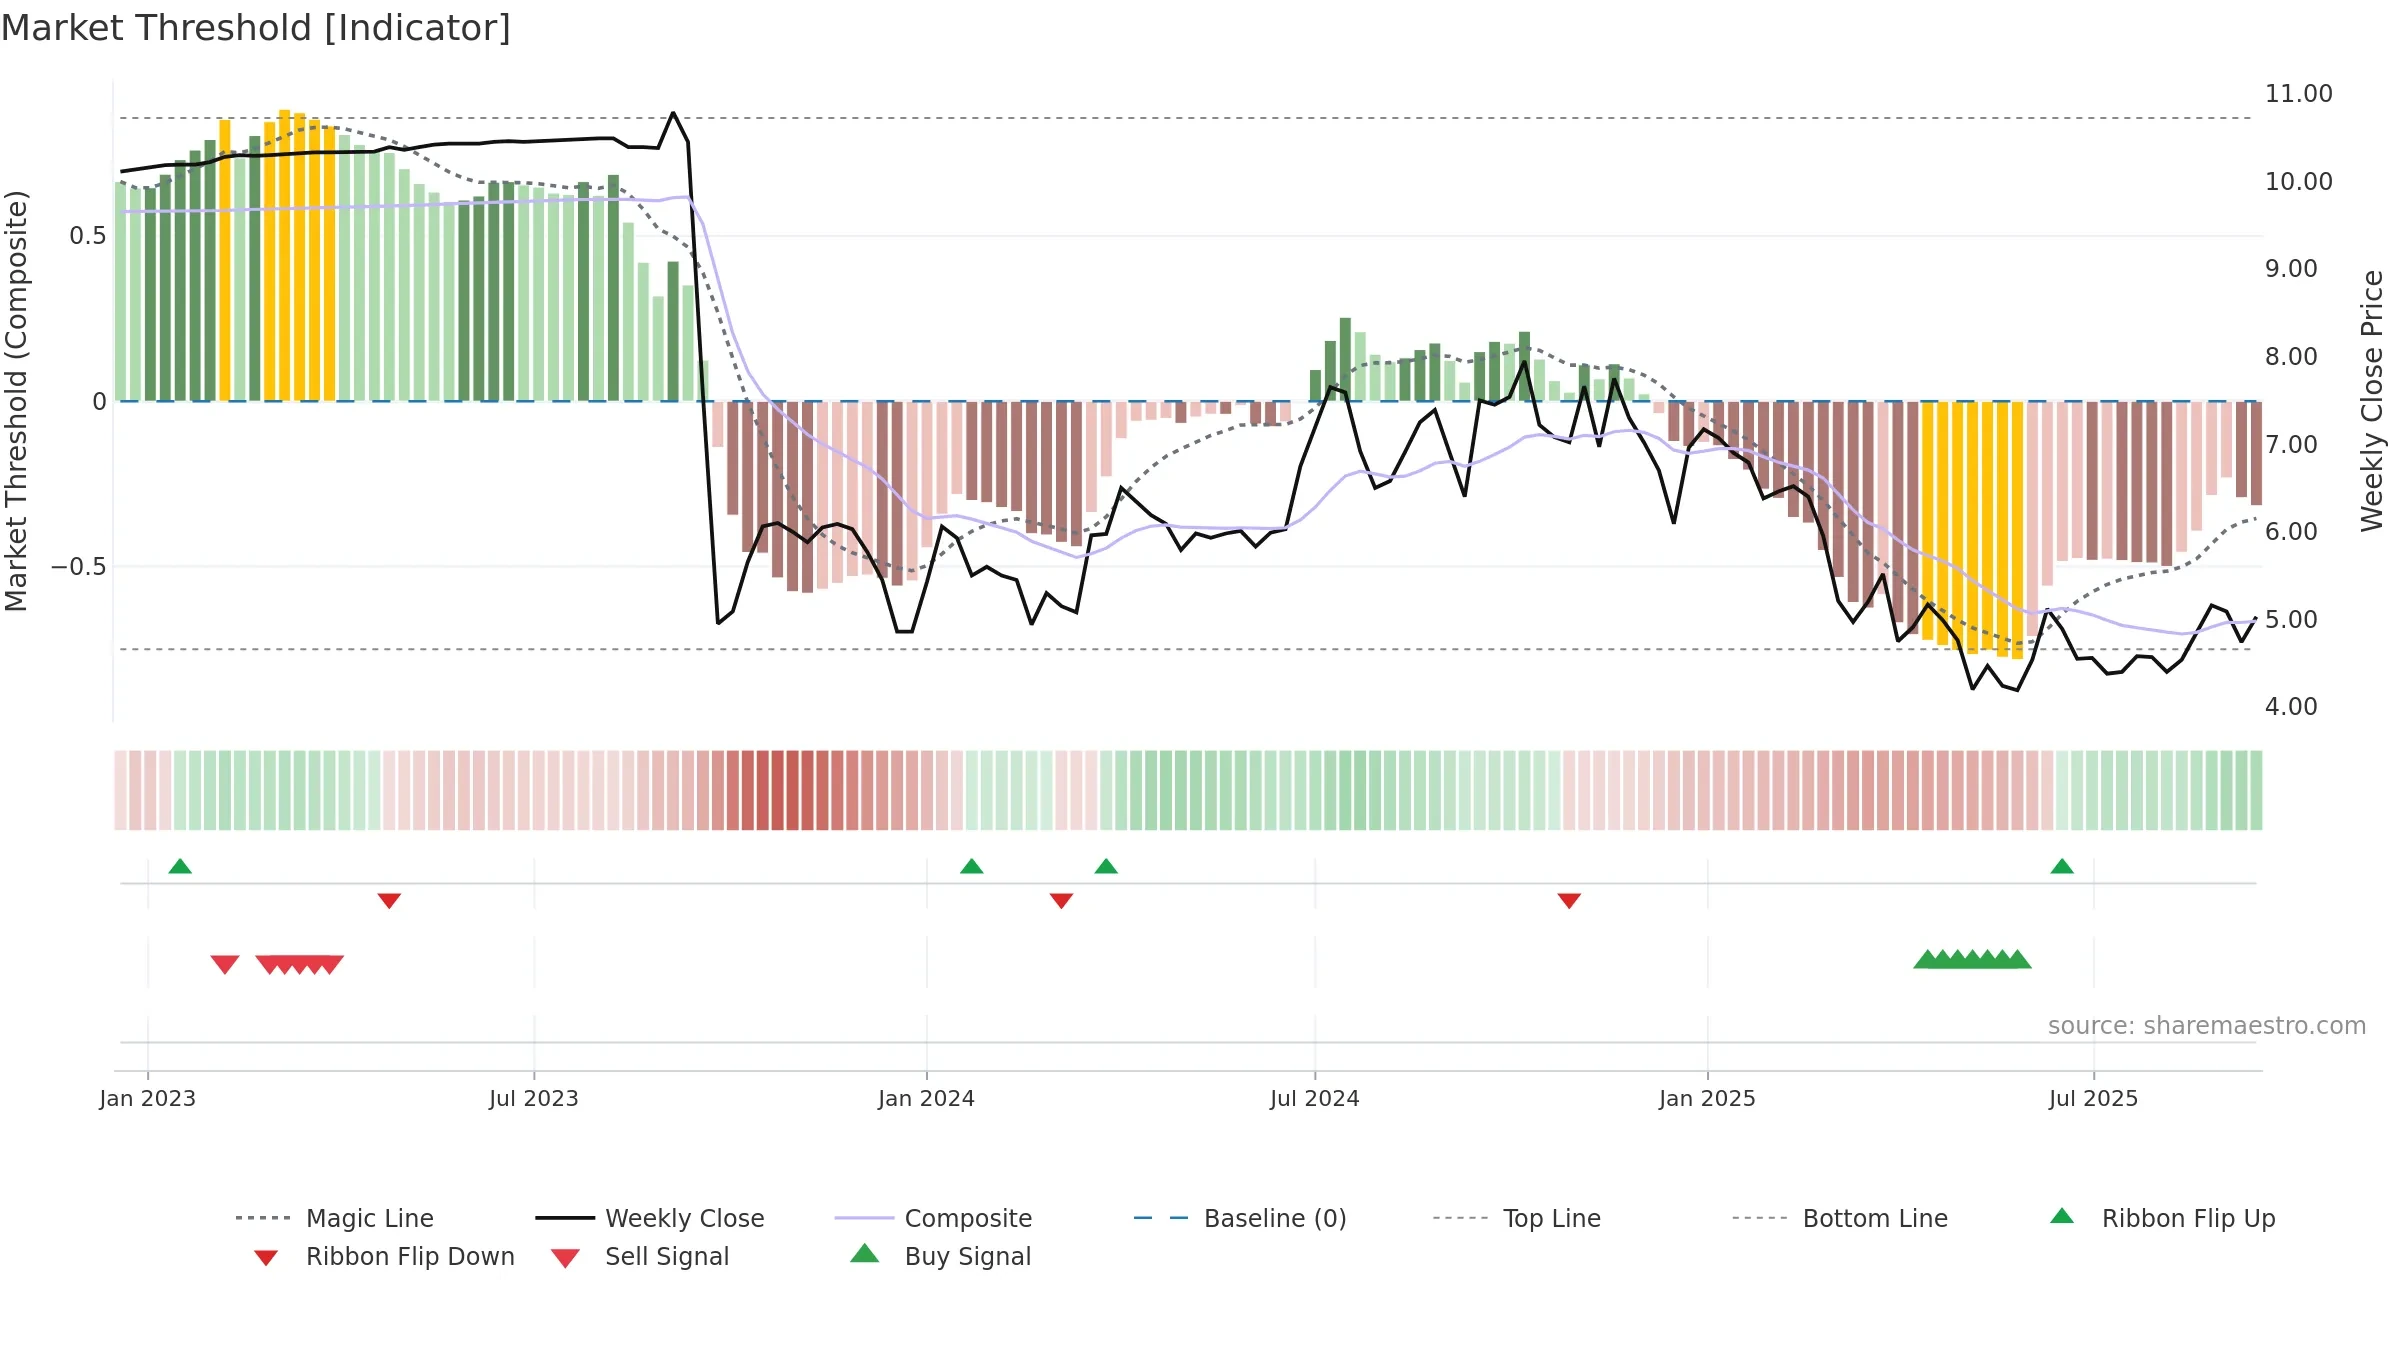2400x1350 pixels.
Task: Click the Jan 2023 x-axis label
Action: [x=148, y=1098]
